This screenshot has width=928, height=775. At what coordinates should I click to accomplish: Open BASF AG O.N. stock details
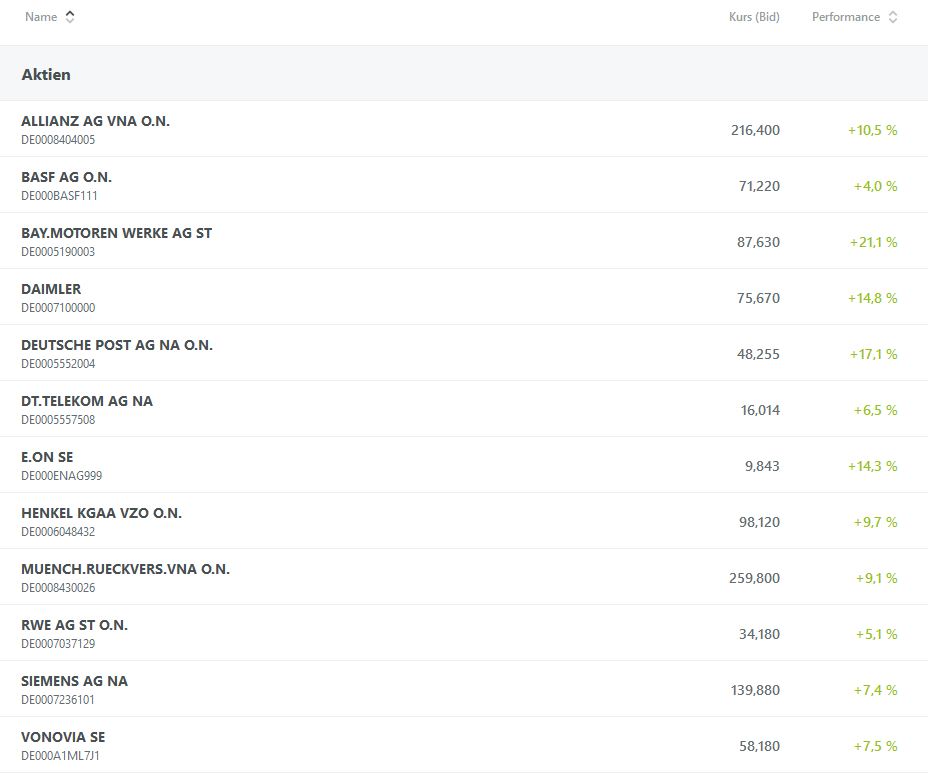66,177
